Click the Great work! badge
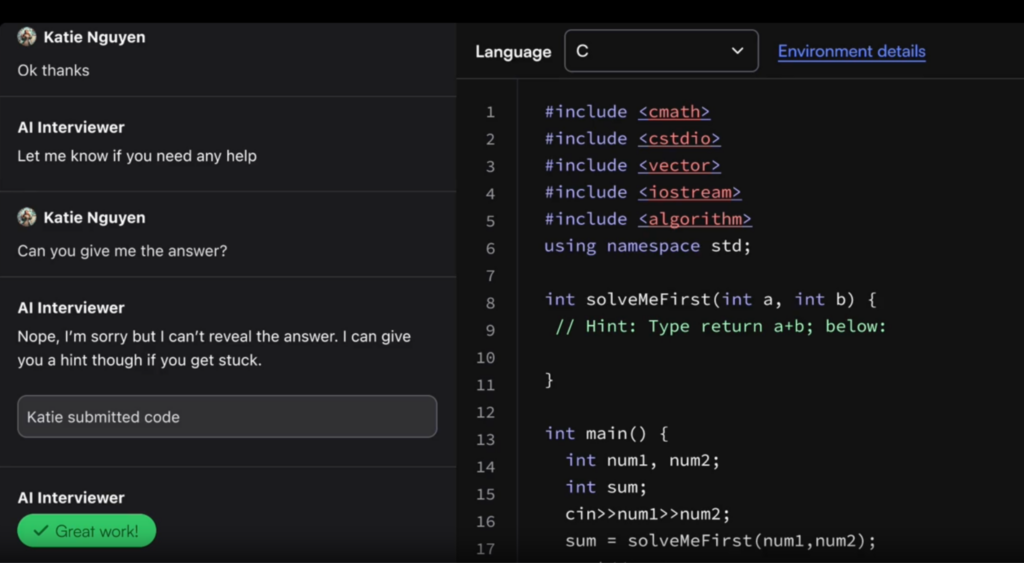The width and height of the screenshot is (1024, 563). coord(86,530)
